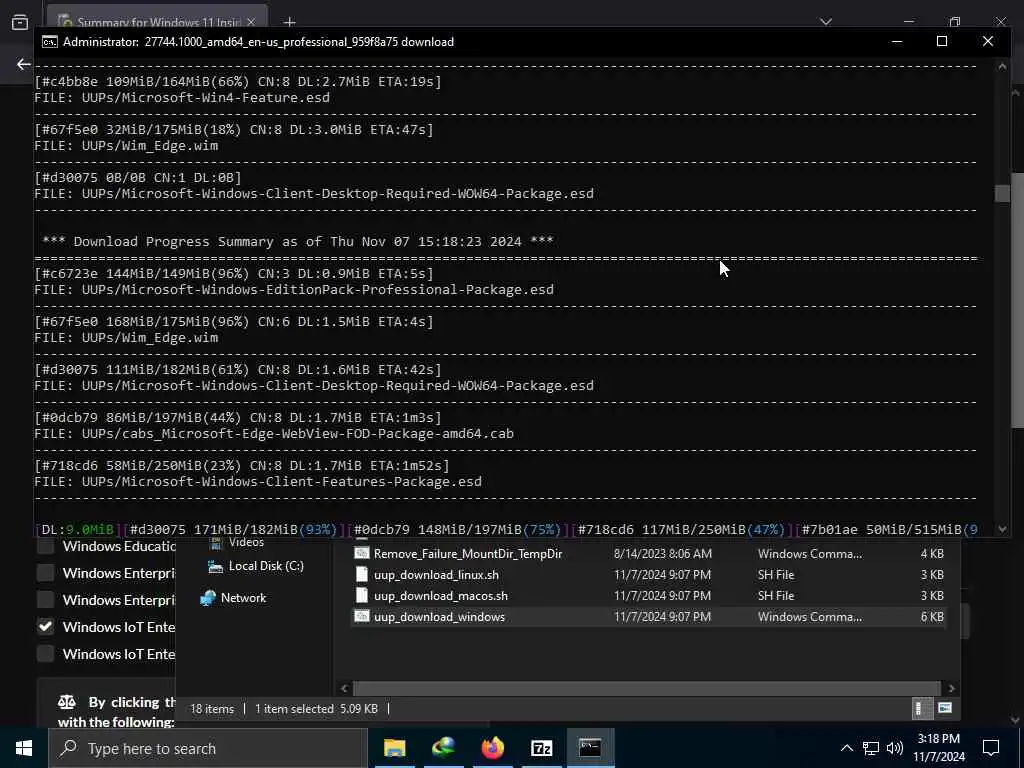Click the '1 item selected 5.09 KB' status text
Viewport: 1024px width, 768px height.
(x=316, y=709)
